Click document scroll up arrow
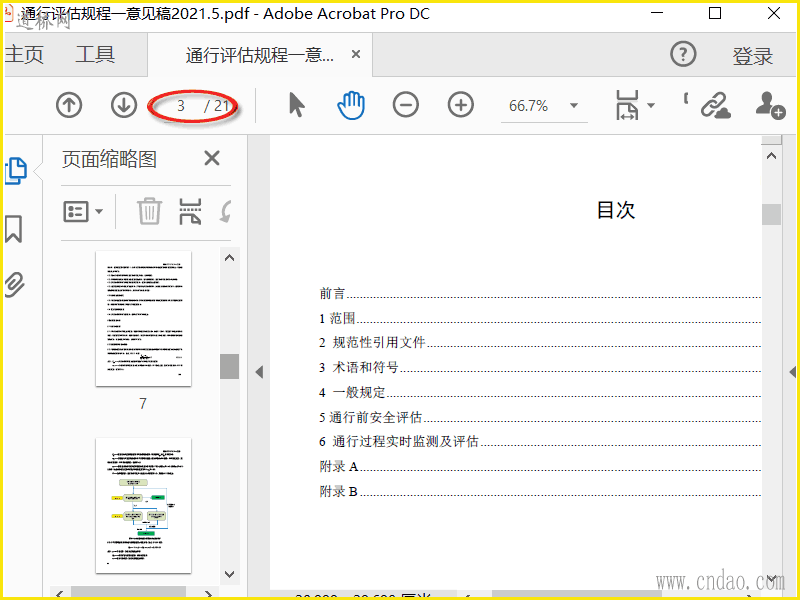Screen dimensions: 800x600 (771, 156)
